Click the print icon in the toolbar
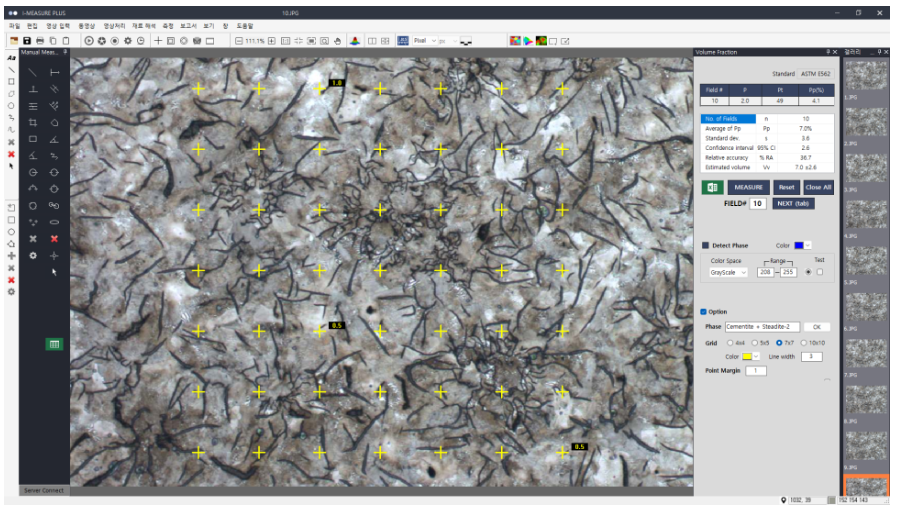The image size is (897, 510). point(40,41)
